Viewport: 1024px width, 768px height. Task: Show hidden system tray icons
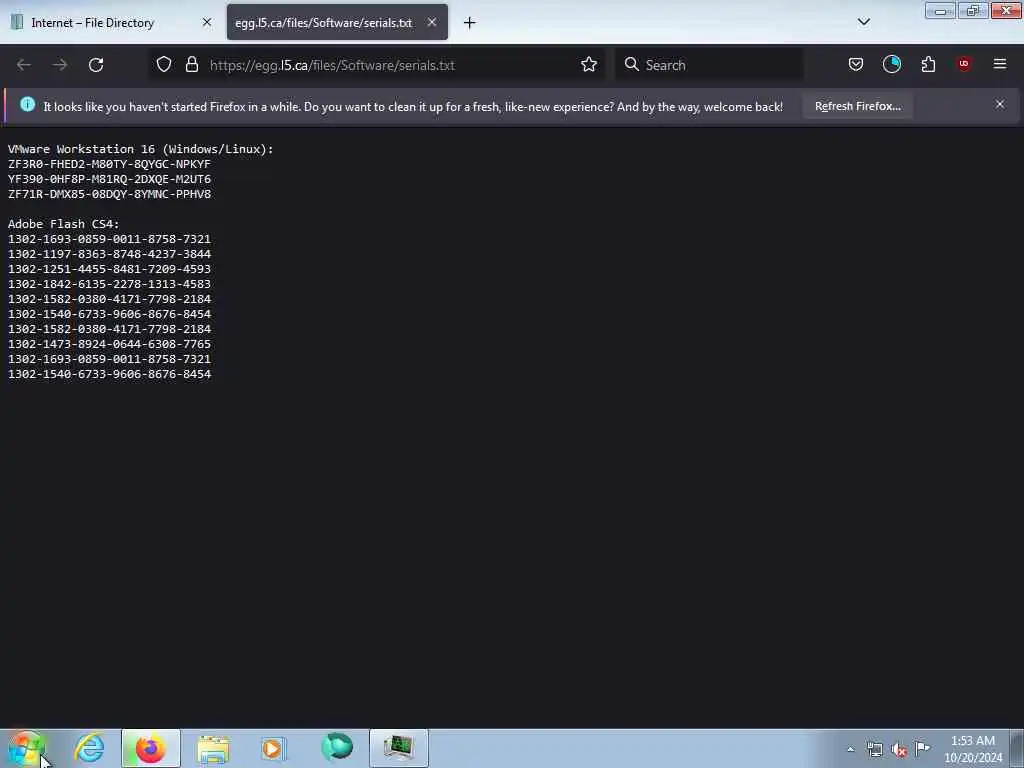pyautogui.click(x=850, y=750)
